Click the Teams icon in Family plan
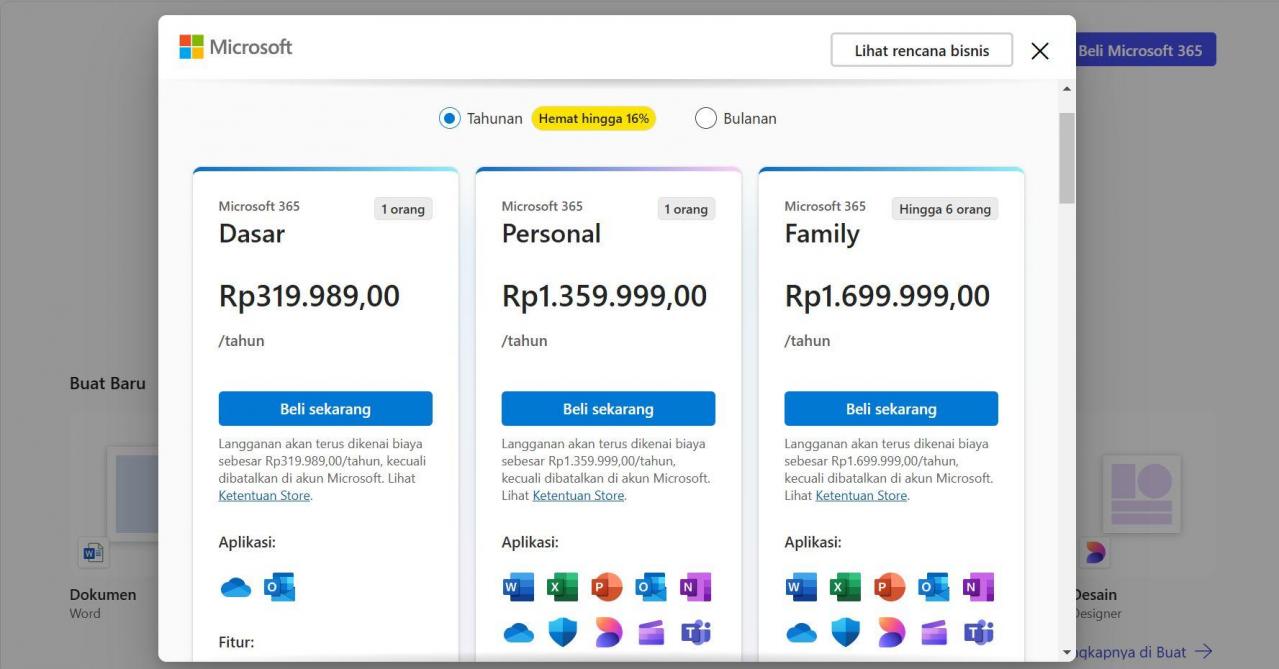This screenshot has height=669, width=1279. tap(978, 632)
